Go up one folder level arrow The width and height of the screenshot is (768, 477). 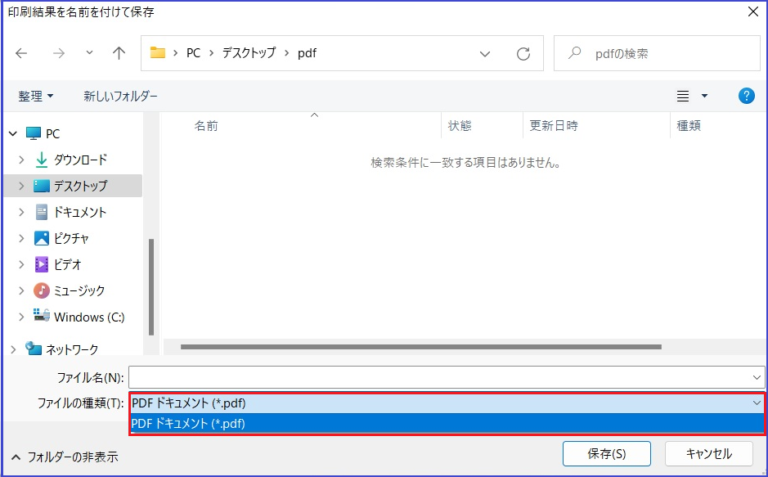(119, 53)
